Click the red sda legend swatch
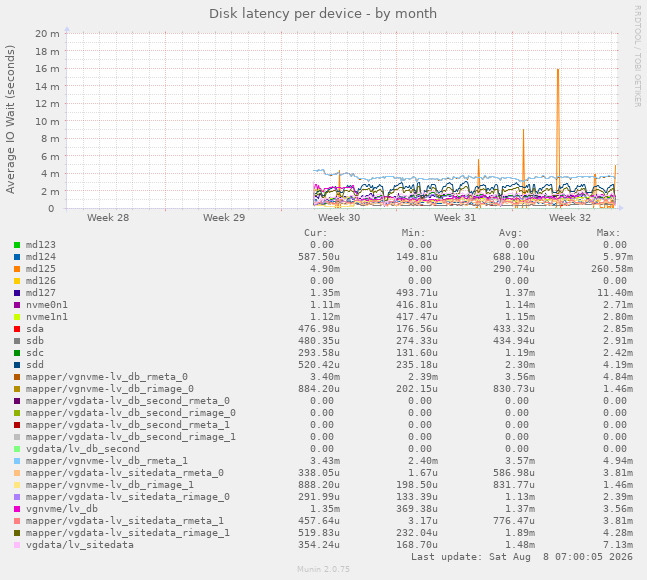The width and height of the screenshot is (647, 580). [17, 329]
